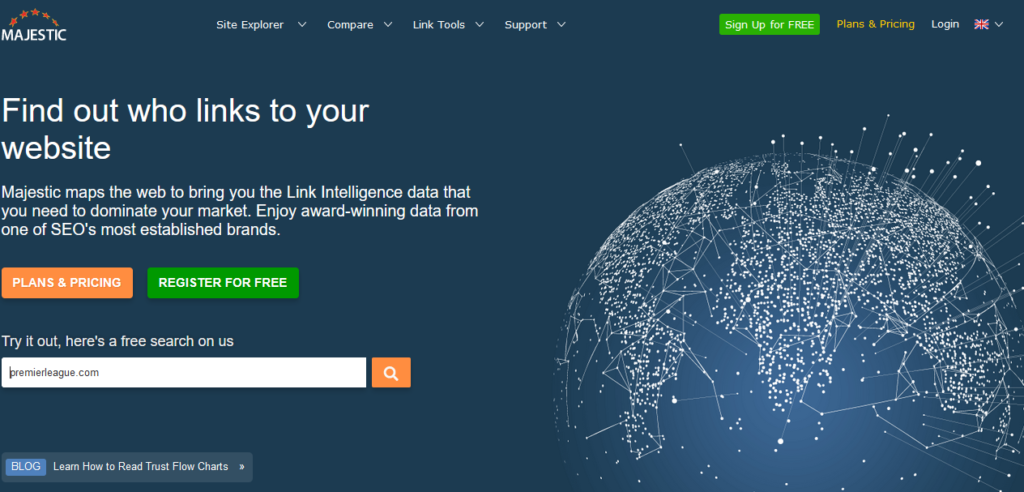The image size is (1024, 492).
Task: Expand the Compare menu chevron
Action: click(x=388, y=25)
